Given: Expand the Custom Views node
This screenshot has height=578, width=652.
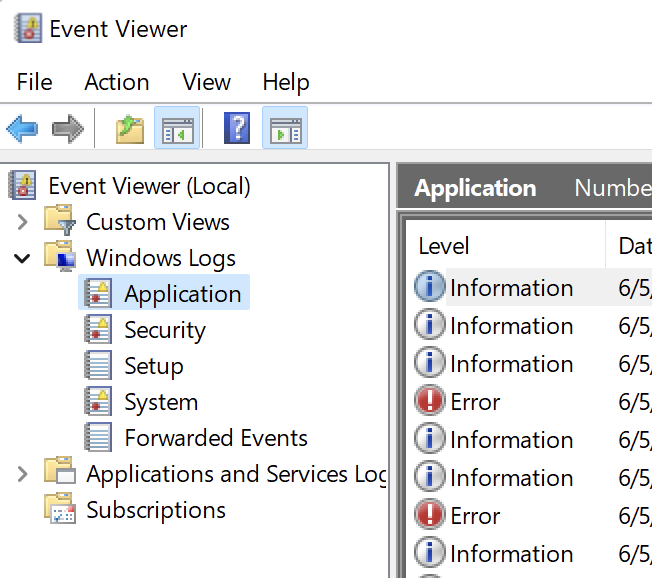Looking at the screenshot, I should (22, 222).
